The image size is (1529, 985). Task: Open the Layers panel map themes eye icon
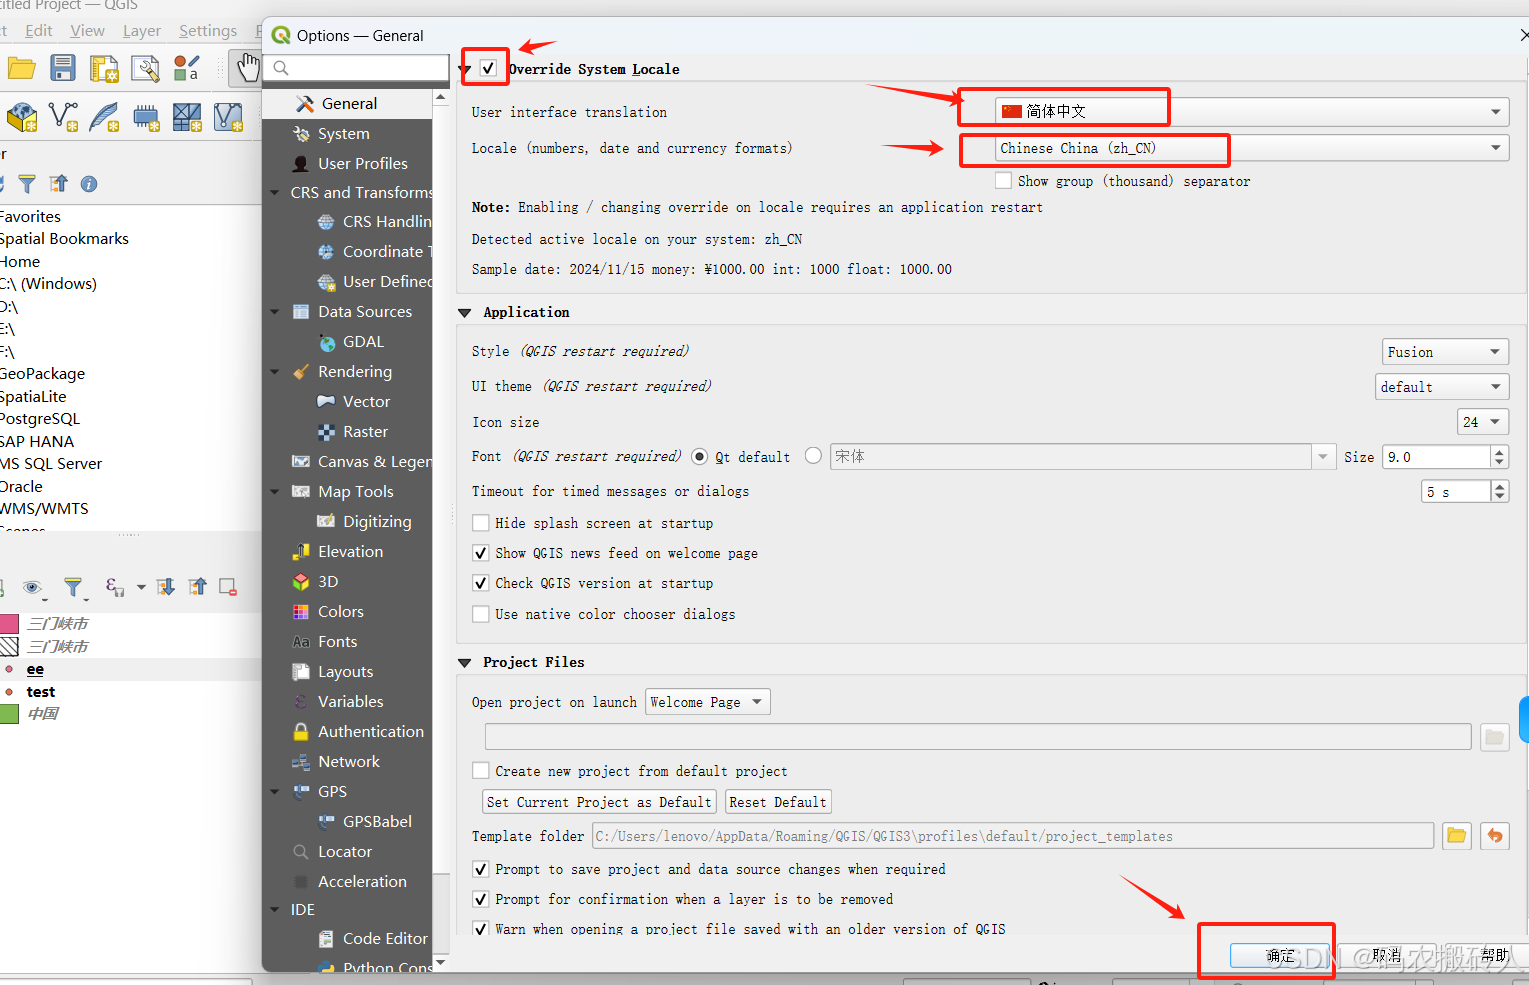(33, 587)
